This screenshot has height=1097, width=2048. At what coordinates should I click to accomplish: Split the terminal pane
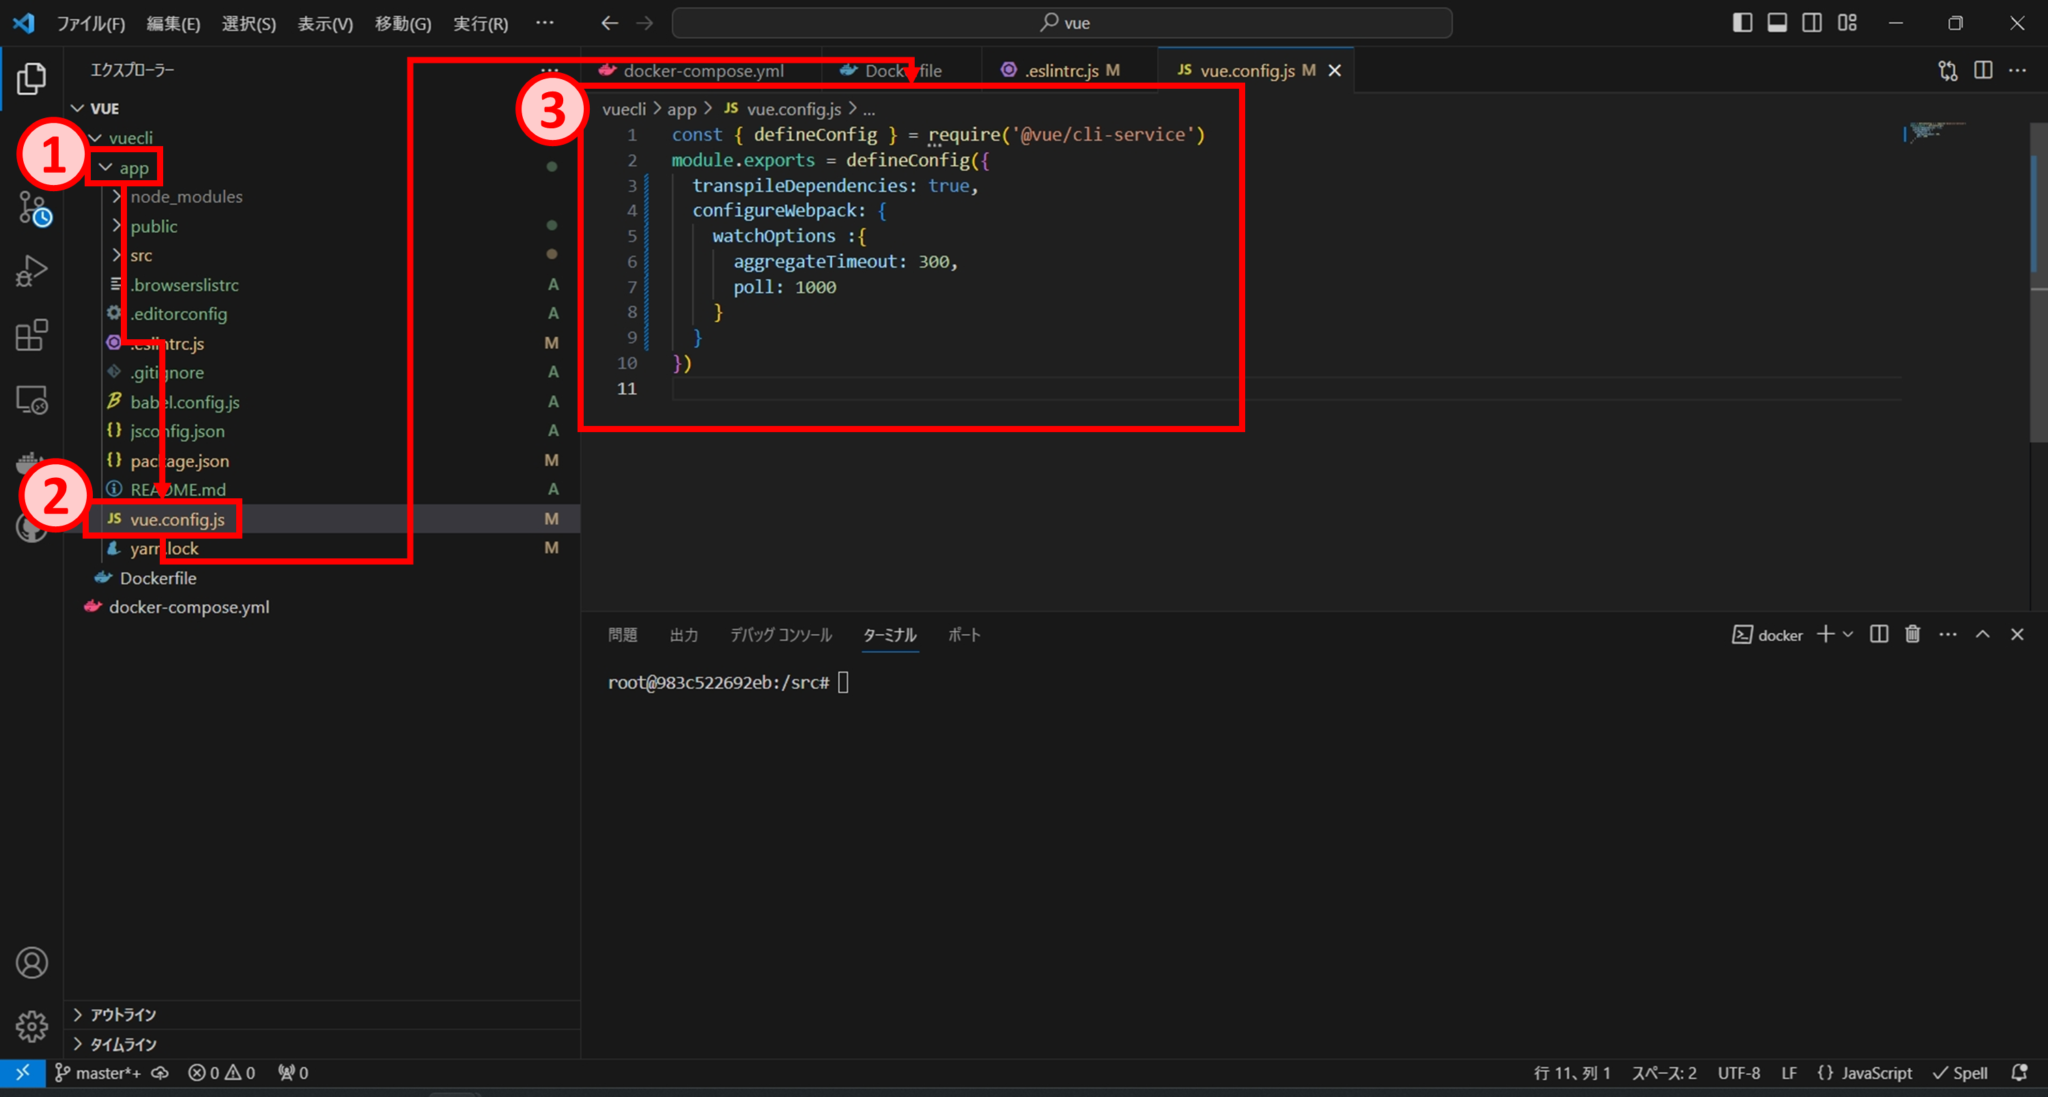(1879, 634)
